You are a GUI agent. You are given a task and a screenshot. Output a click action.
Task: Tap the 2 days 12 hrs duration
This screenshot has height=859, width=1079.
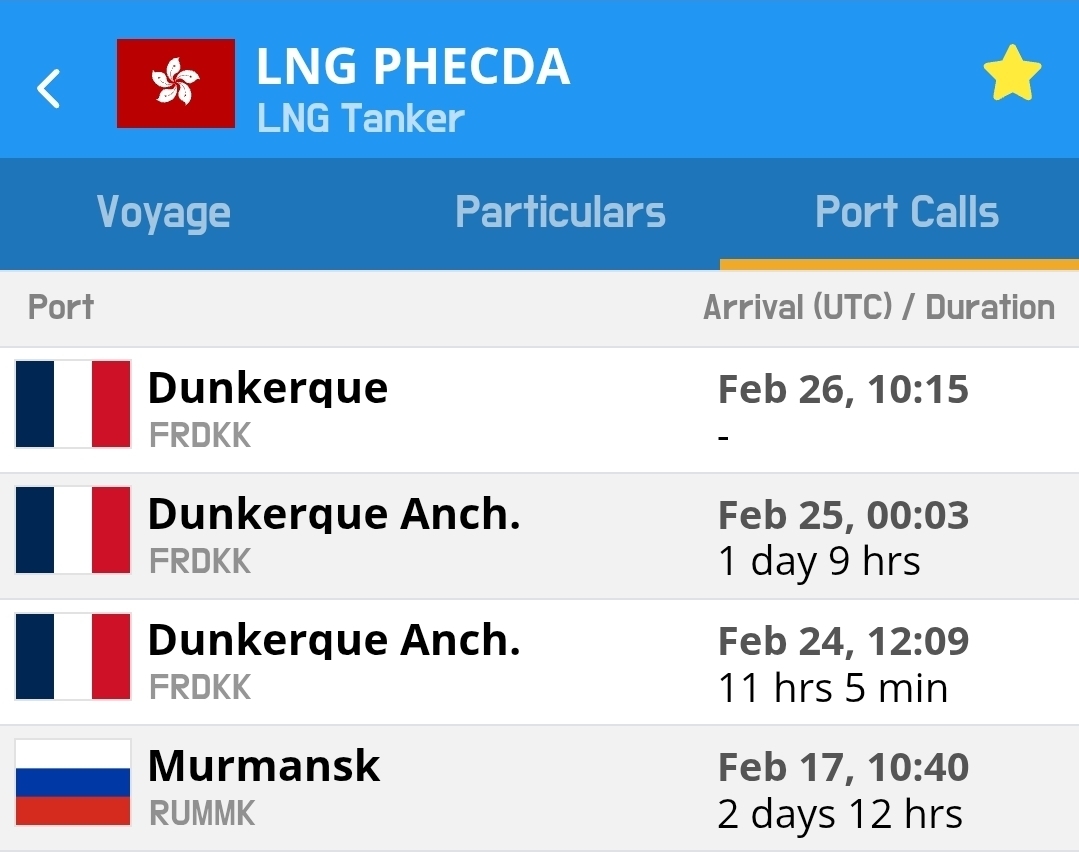point(840,814)
